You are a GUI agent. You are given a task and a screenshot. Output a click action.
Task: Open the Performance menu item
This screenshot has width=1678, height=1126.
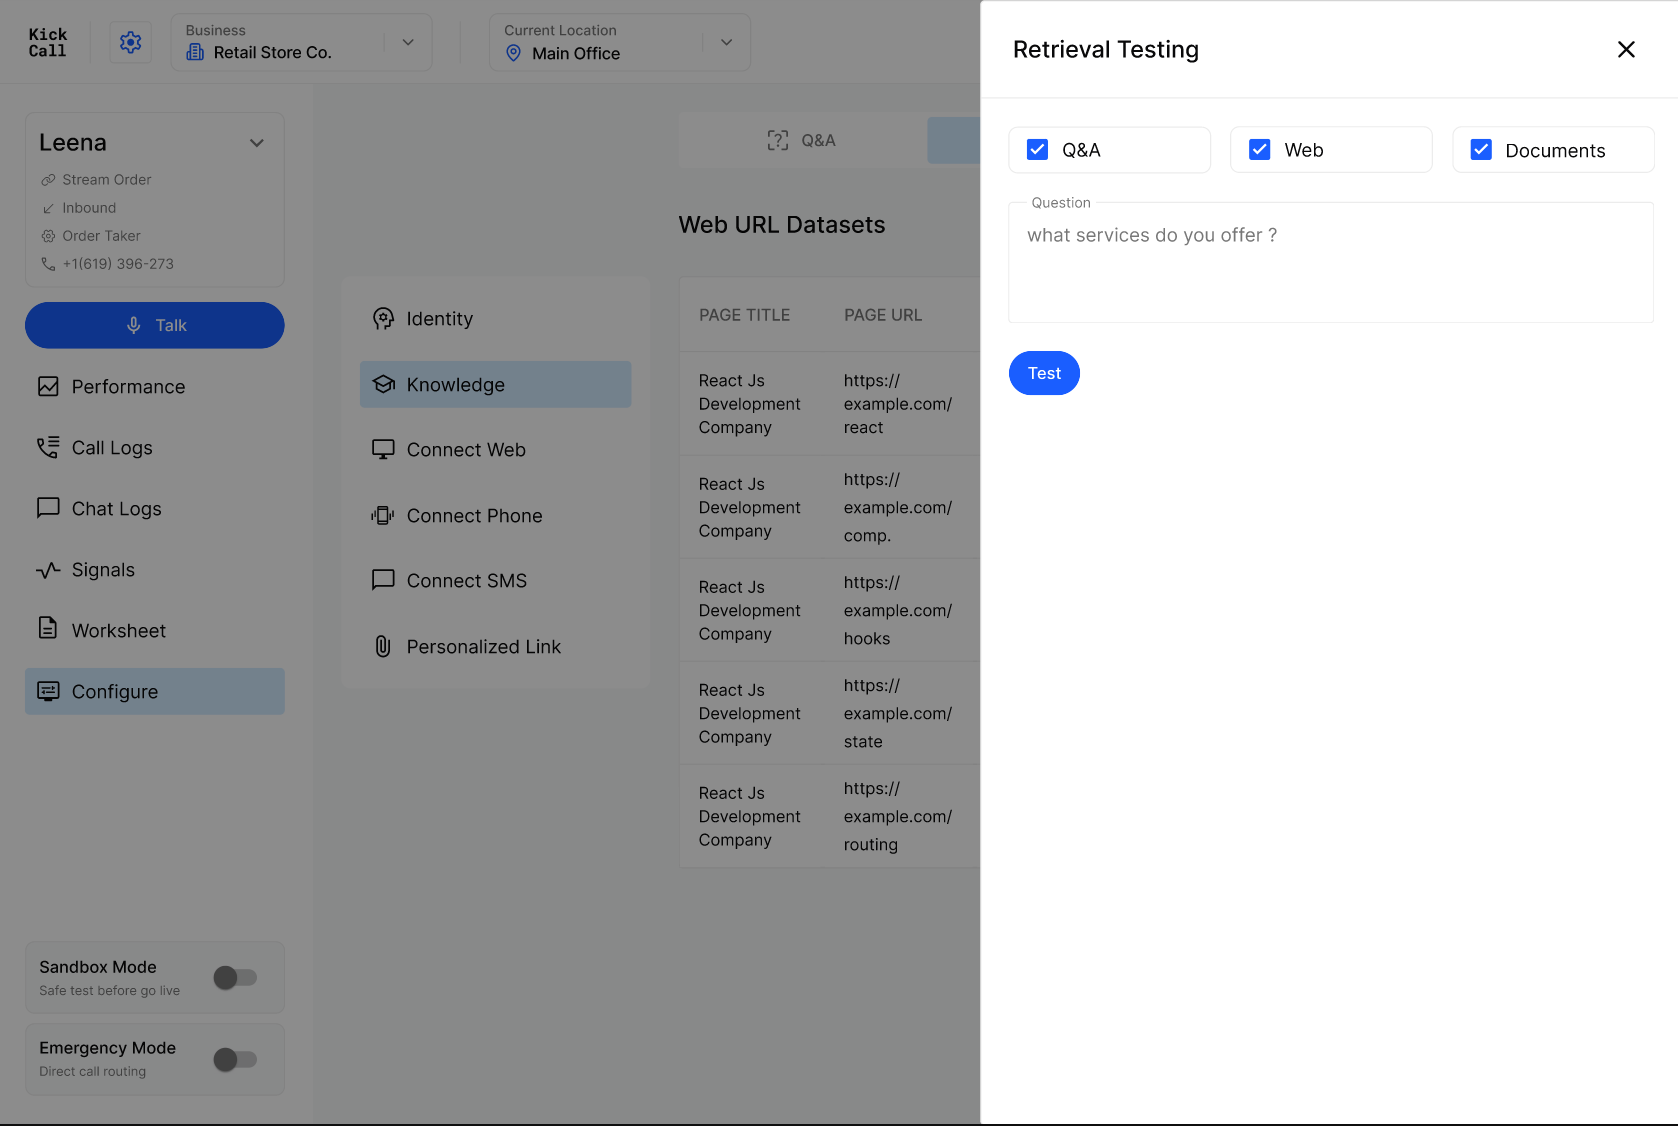[155, 386]
